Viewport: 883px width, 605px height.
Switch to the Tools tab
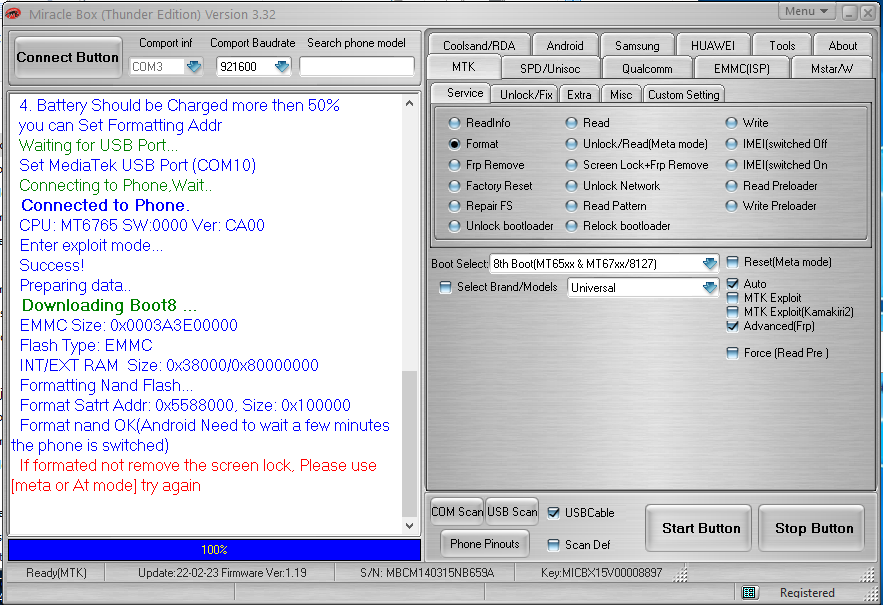(x=782, y=46)
